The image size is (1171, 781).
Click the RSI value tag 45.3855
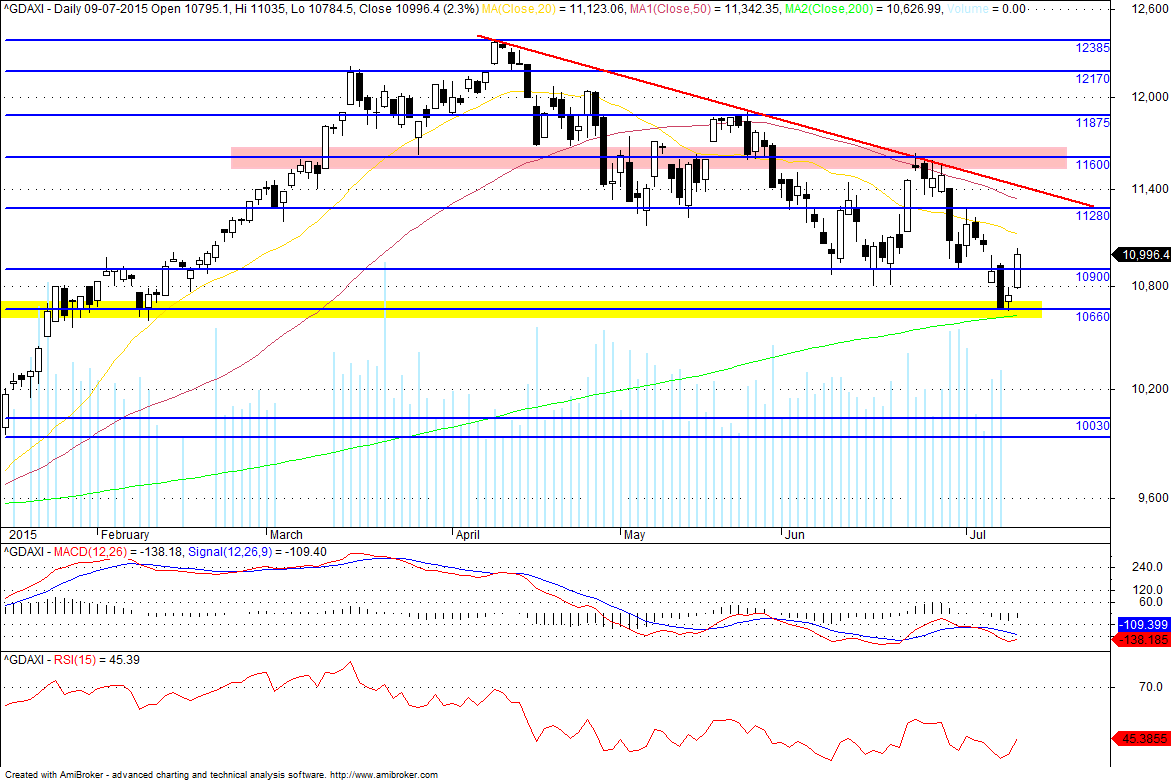coord(1143,738)
